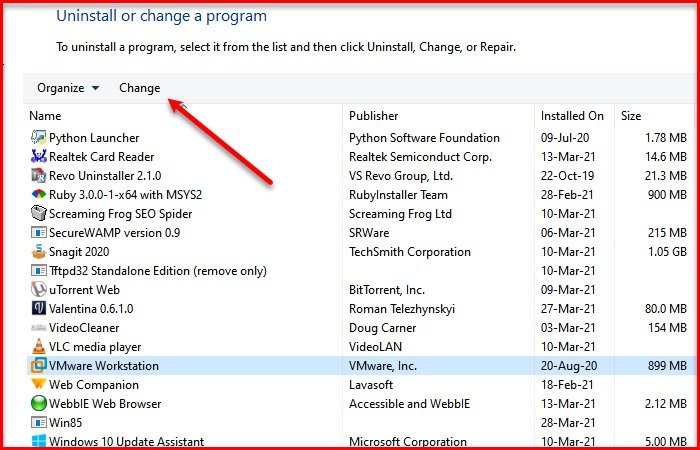Click the SecureWAMP version 0.9 icon

39,233
